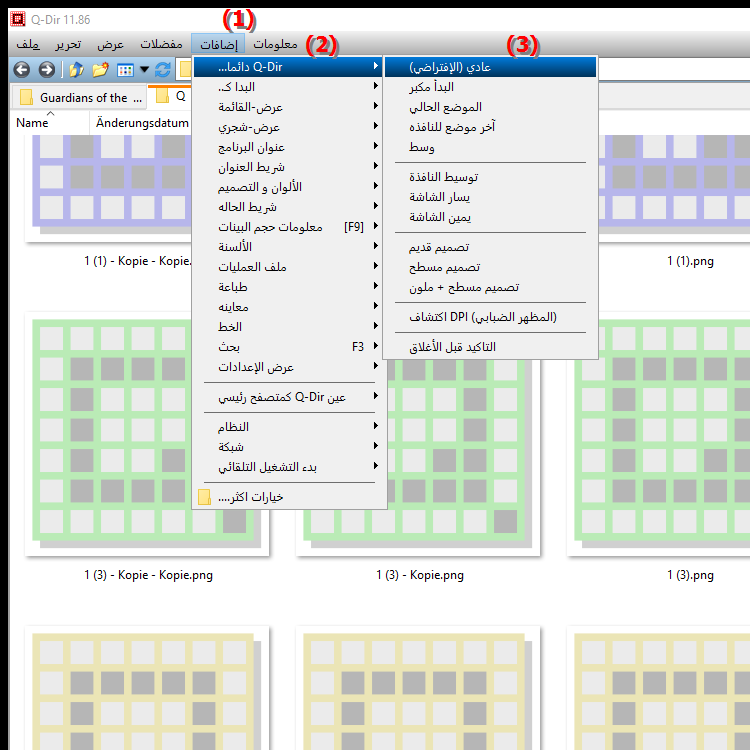Expand the البدا كـ submenu
Viewport: 750px width, 750px height.
[x=288, y=87]
